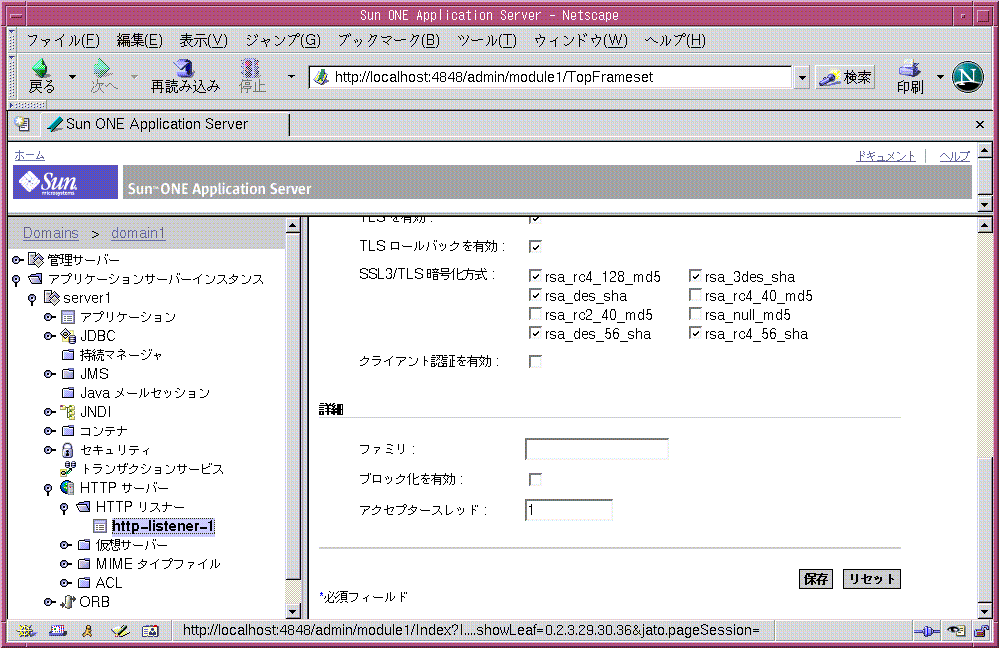Expand the JMS tree node
Screen dimensions: 999x648
point(50,374)
